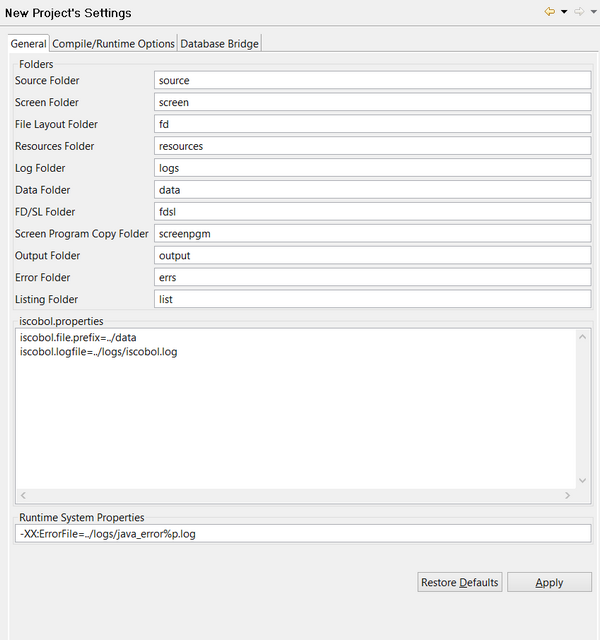Click the scroll-down arrow in iscobol.properties
The height and width of the screenshot is (640, 600).
(583, 481)
